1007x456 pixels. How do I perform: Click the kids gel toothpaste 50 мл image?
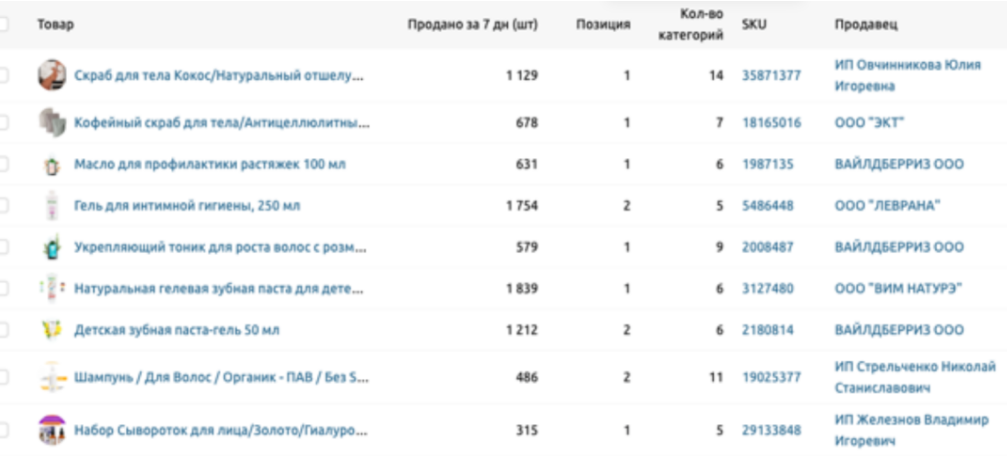[x=52, y=329]
